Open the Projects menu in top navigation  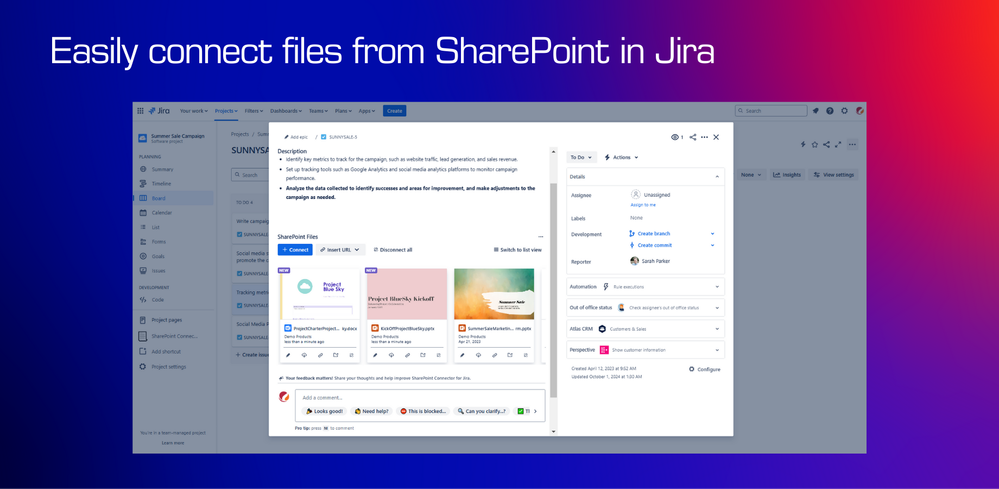(x=226, y=111)
